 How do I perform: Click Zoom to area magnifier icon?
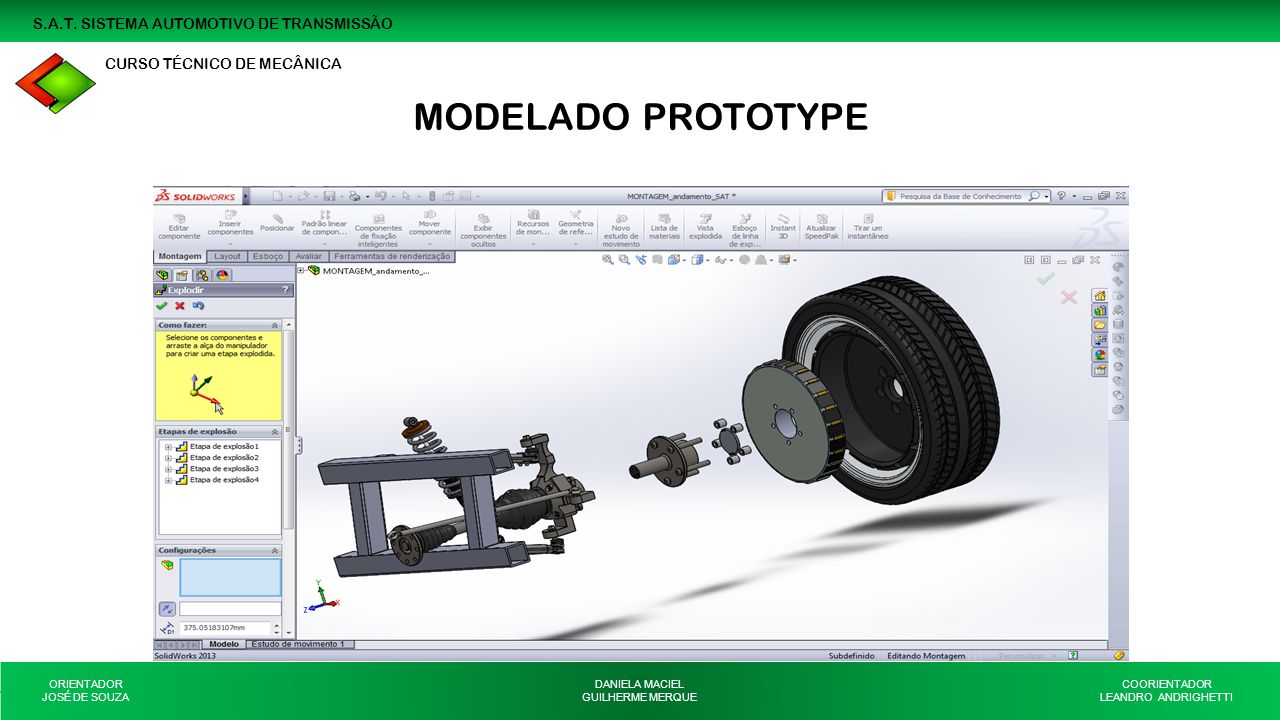coord(624,260)
